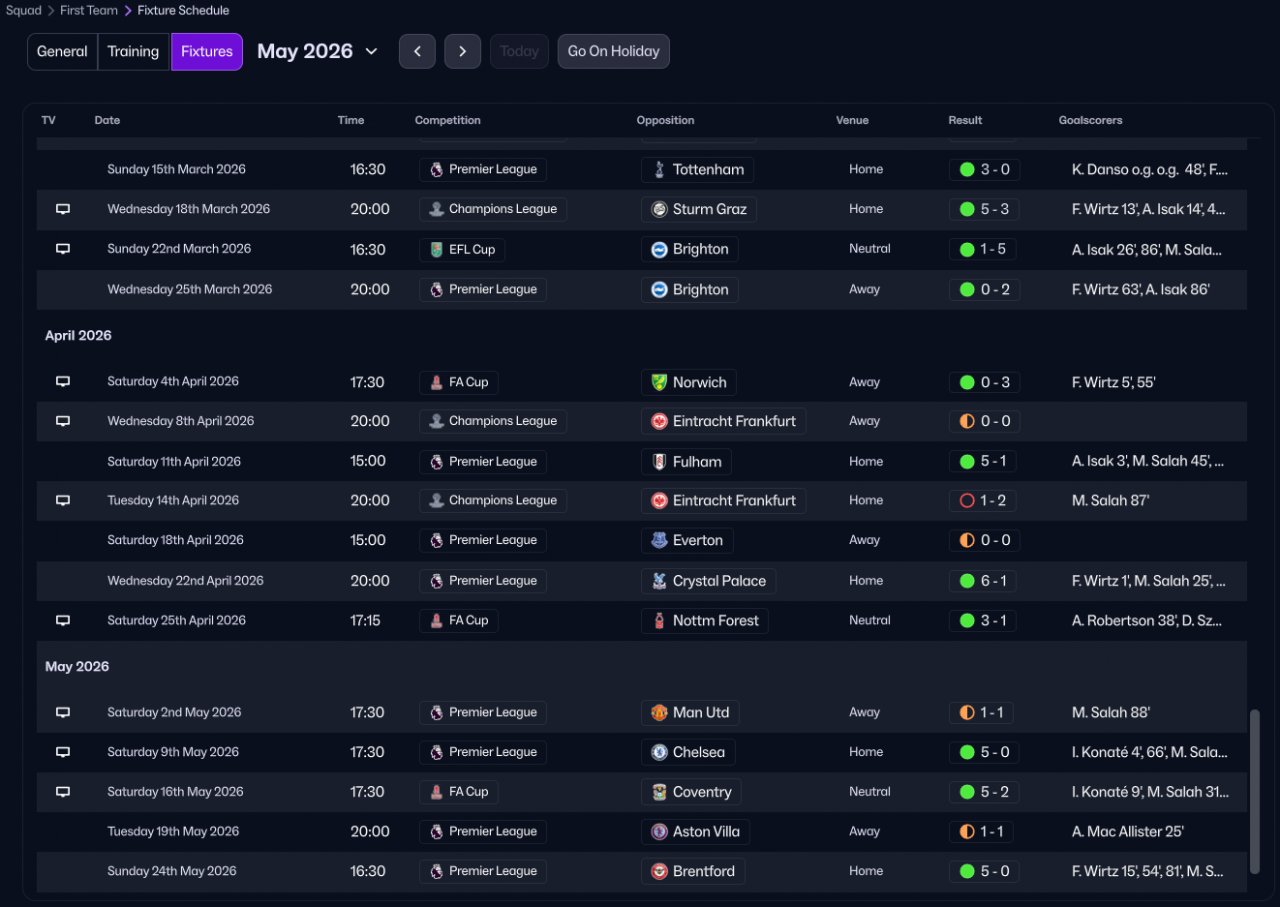The height and width of the screenshot is (907, 1280).
Task: Click the Date column header
Action: [x=107, y=120]
